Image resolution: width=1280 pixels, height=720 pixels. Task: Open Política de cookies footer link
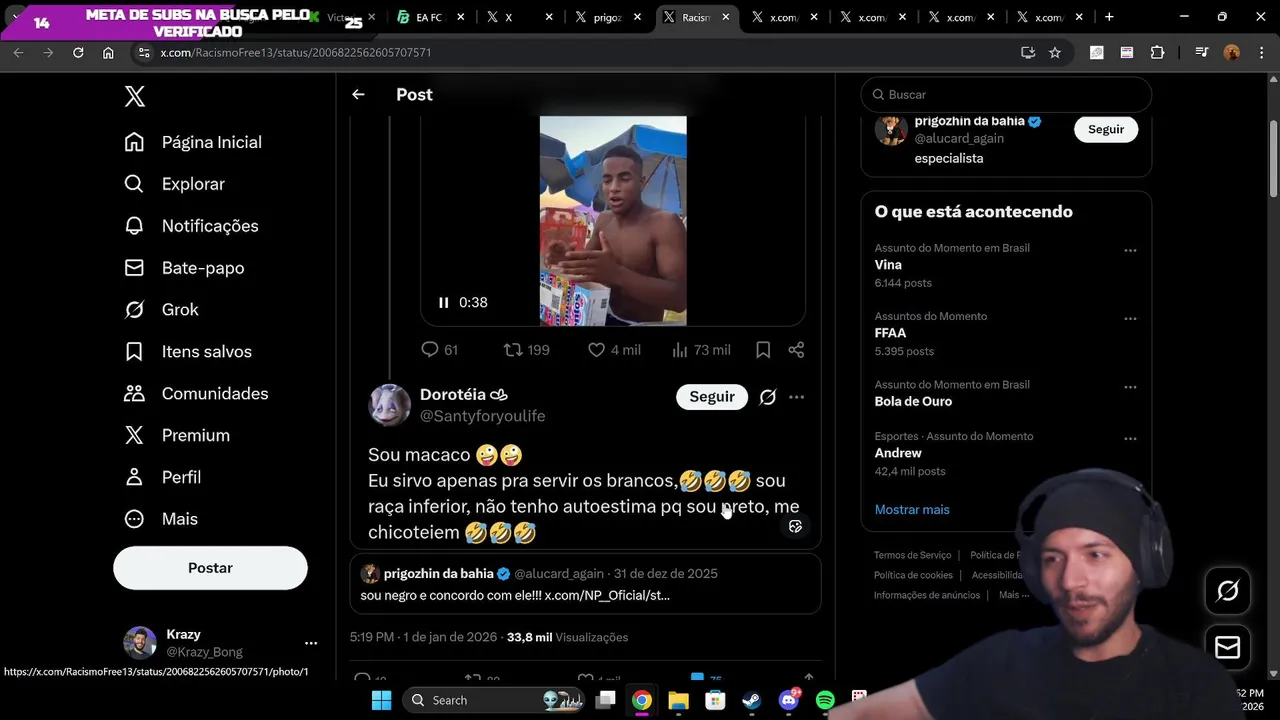(913, 575)
